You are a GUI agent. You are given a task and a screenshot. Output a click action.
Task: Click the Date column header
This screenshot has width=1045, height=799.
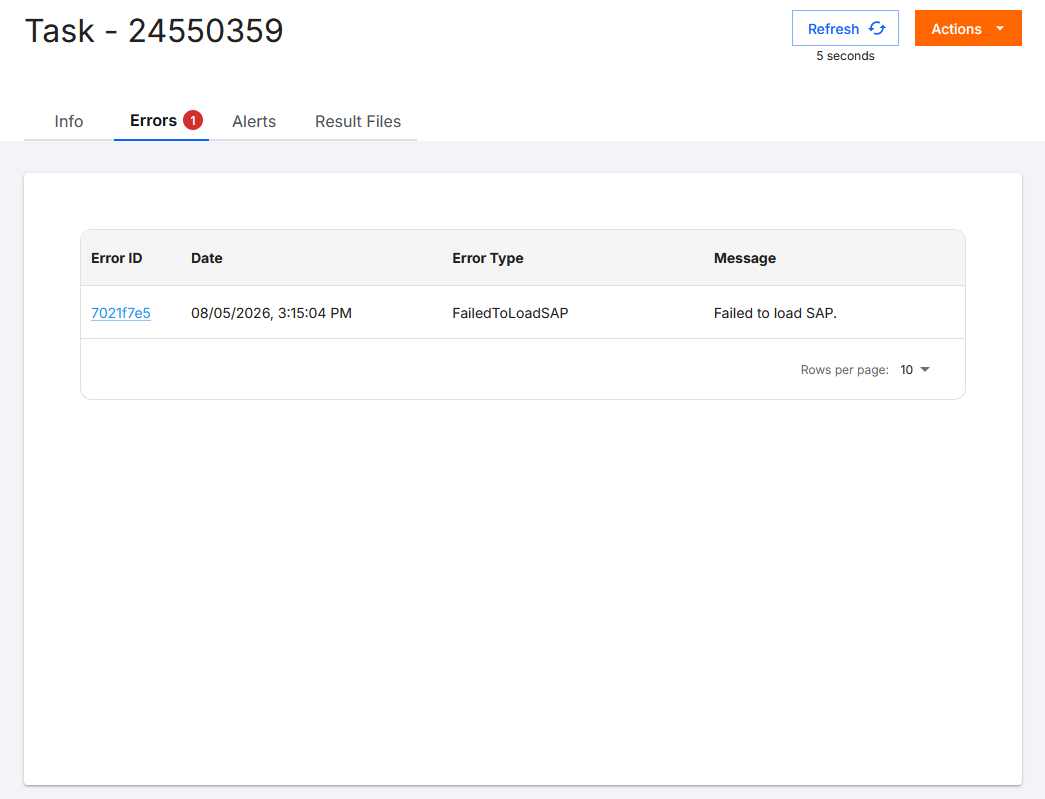(x=207, y=258)
